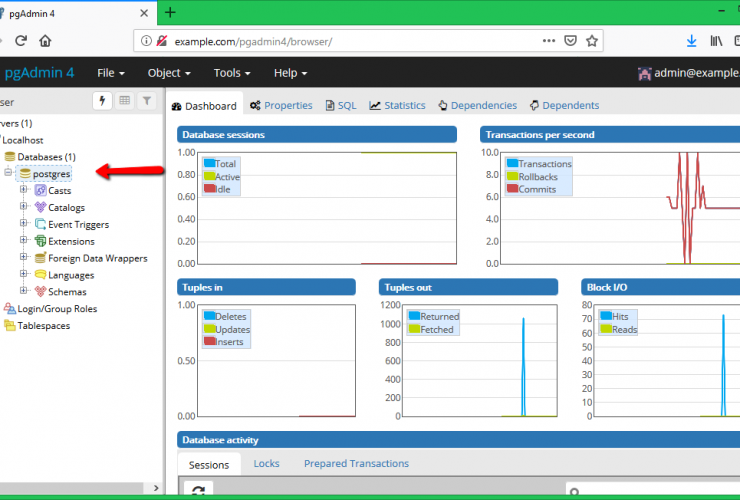Viewport: 740px width, 500px height.
Task: Click the bookmark star icon
Action: point(592,41)
